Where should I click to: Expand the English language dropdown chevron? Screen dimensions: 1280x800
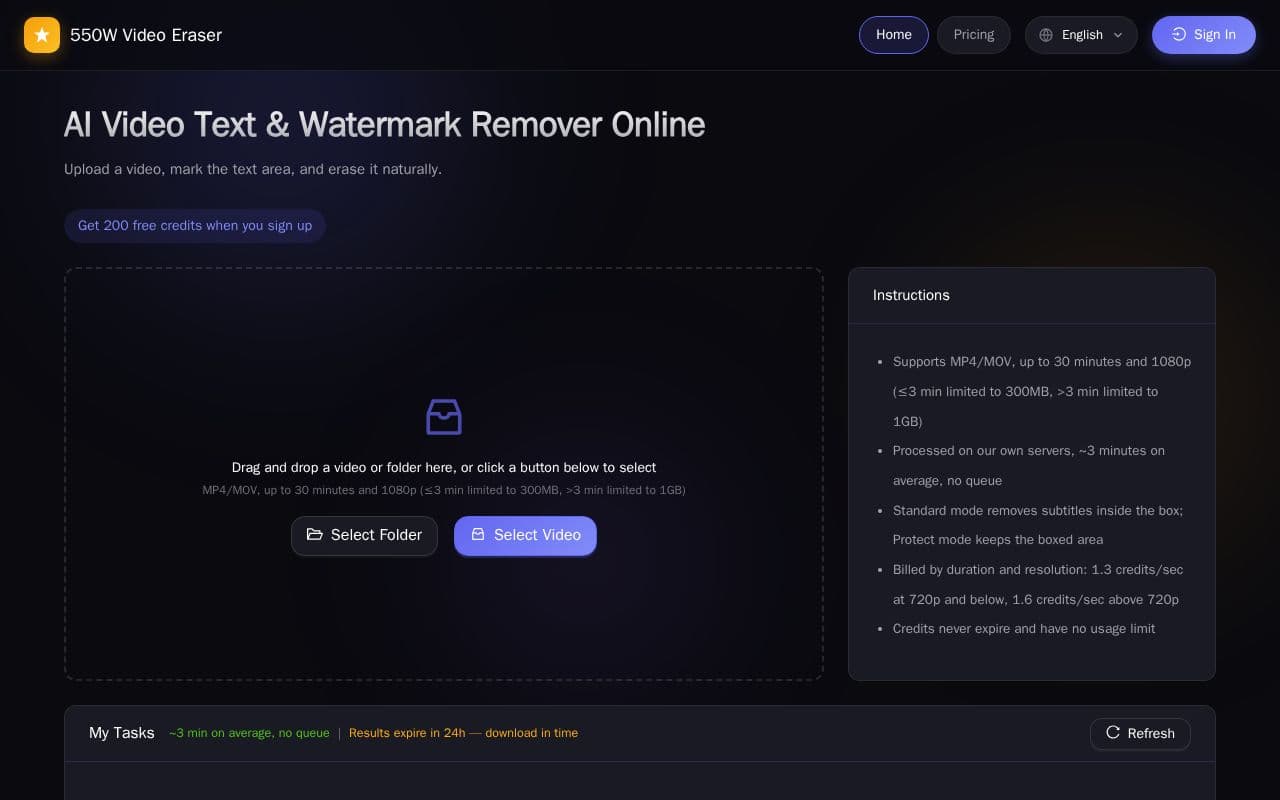(1118, 35)
